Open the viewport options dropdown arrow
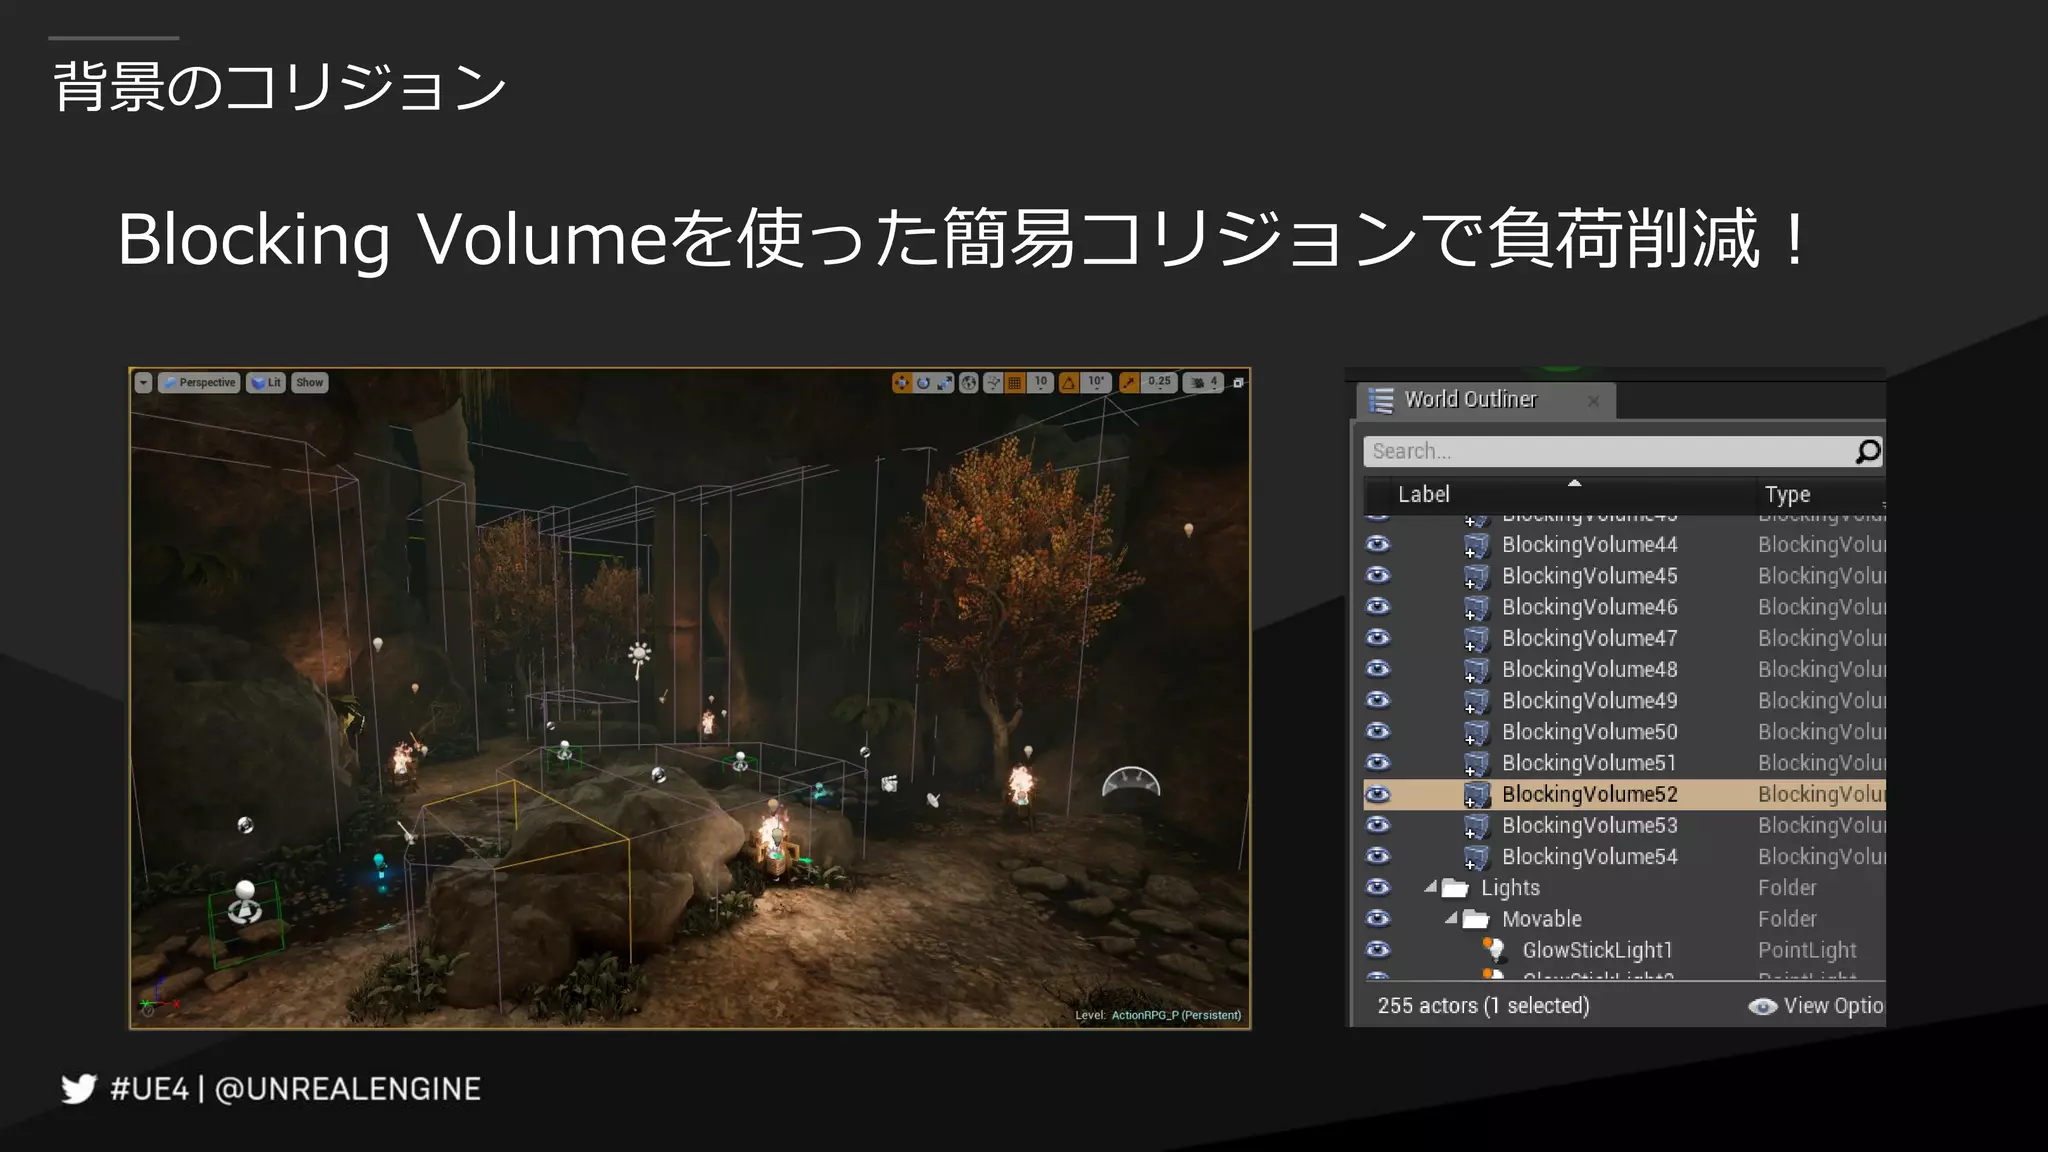The height and width of the screenshot is (1152, 2048). click(143, 383)
